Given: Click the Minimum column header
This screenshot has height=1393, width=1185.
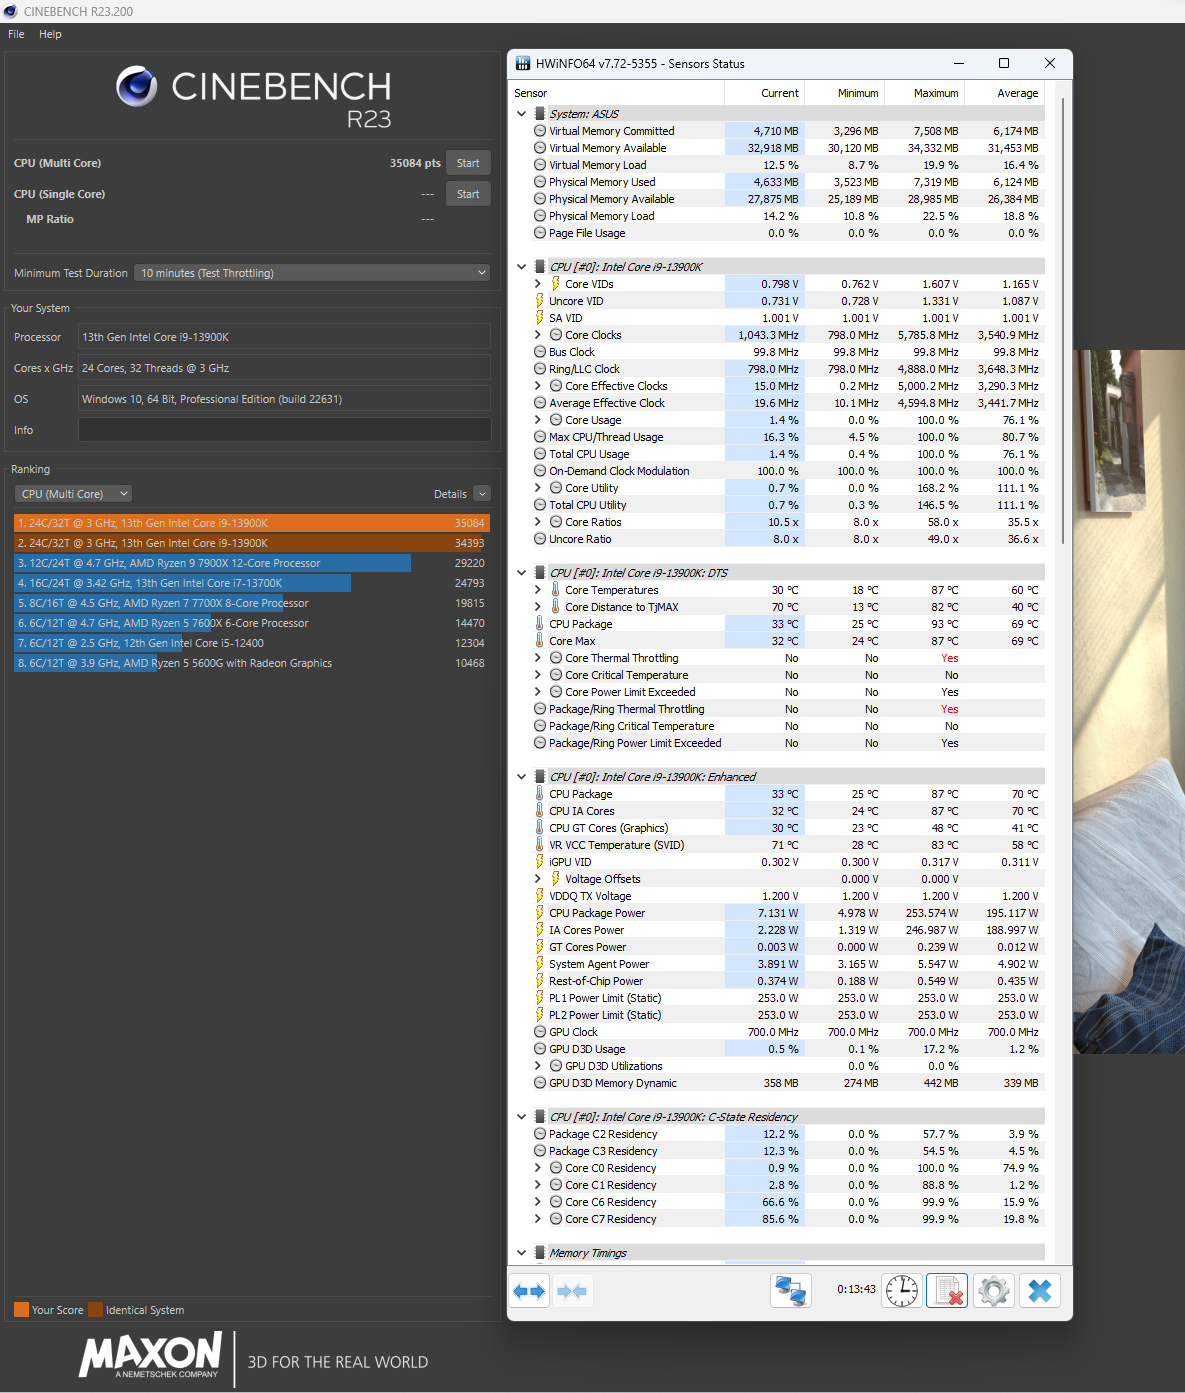Looking at the screenshot, I should tap(844, 93).
